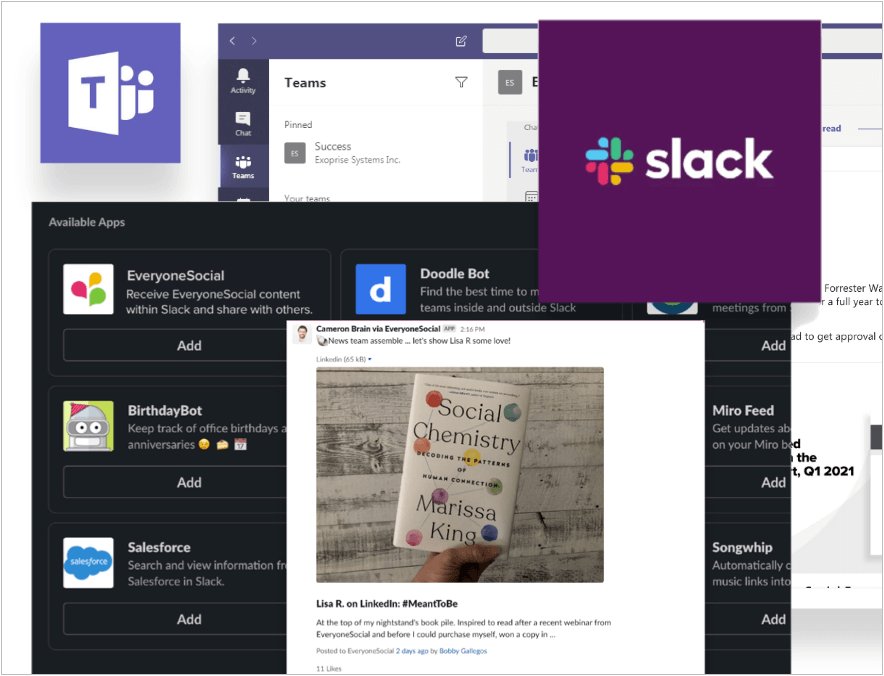Open Chat in the Teams sidebar
Viewport: 884px width, 676px height.
coord(243,123)
